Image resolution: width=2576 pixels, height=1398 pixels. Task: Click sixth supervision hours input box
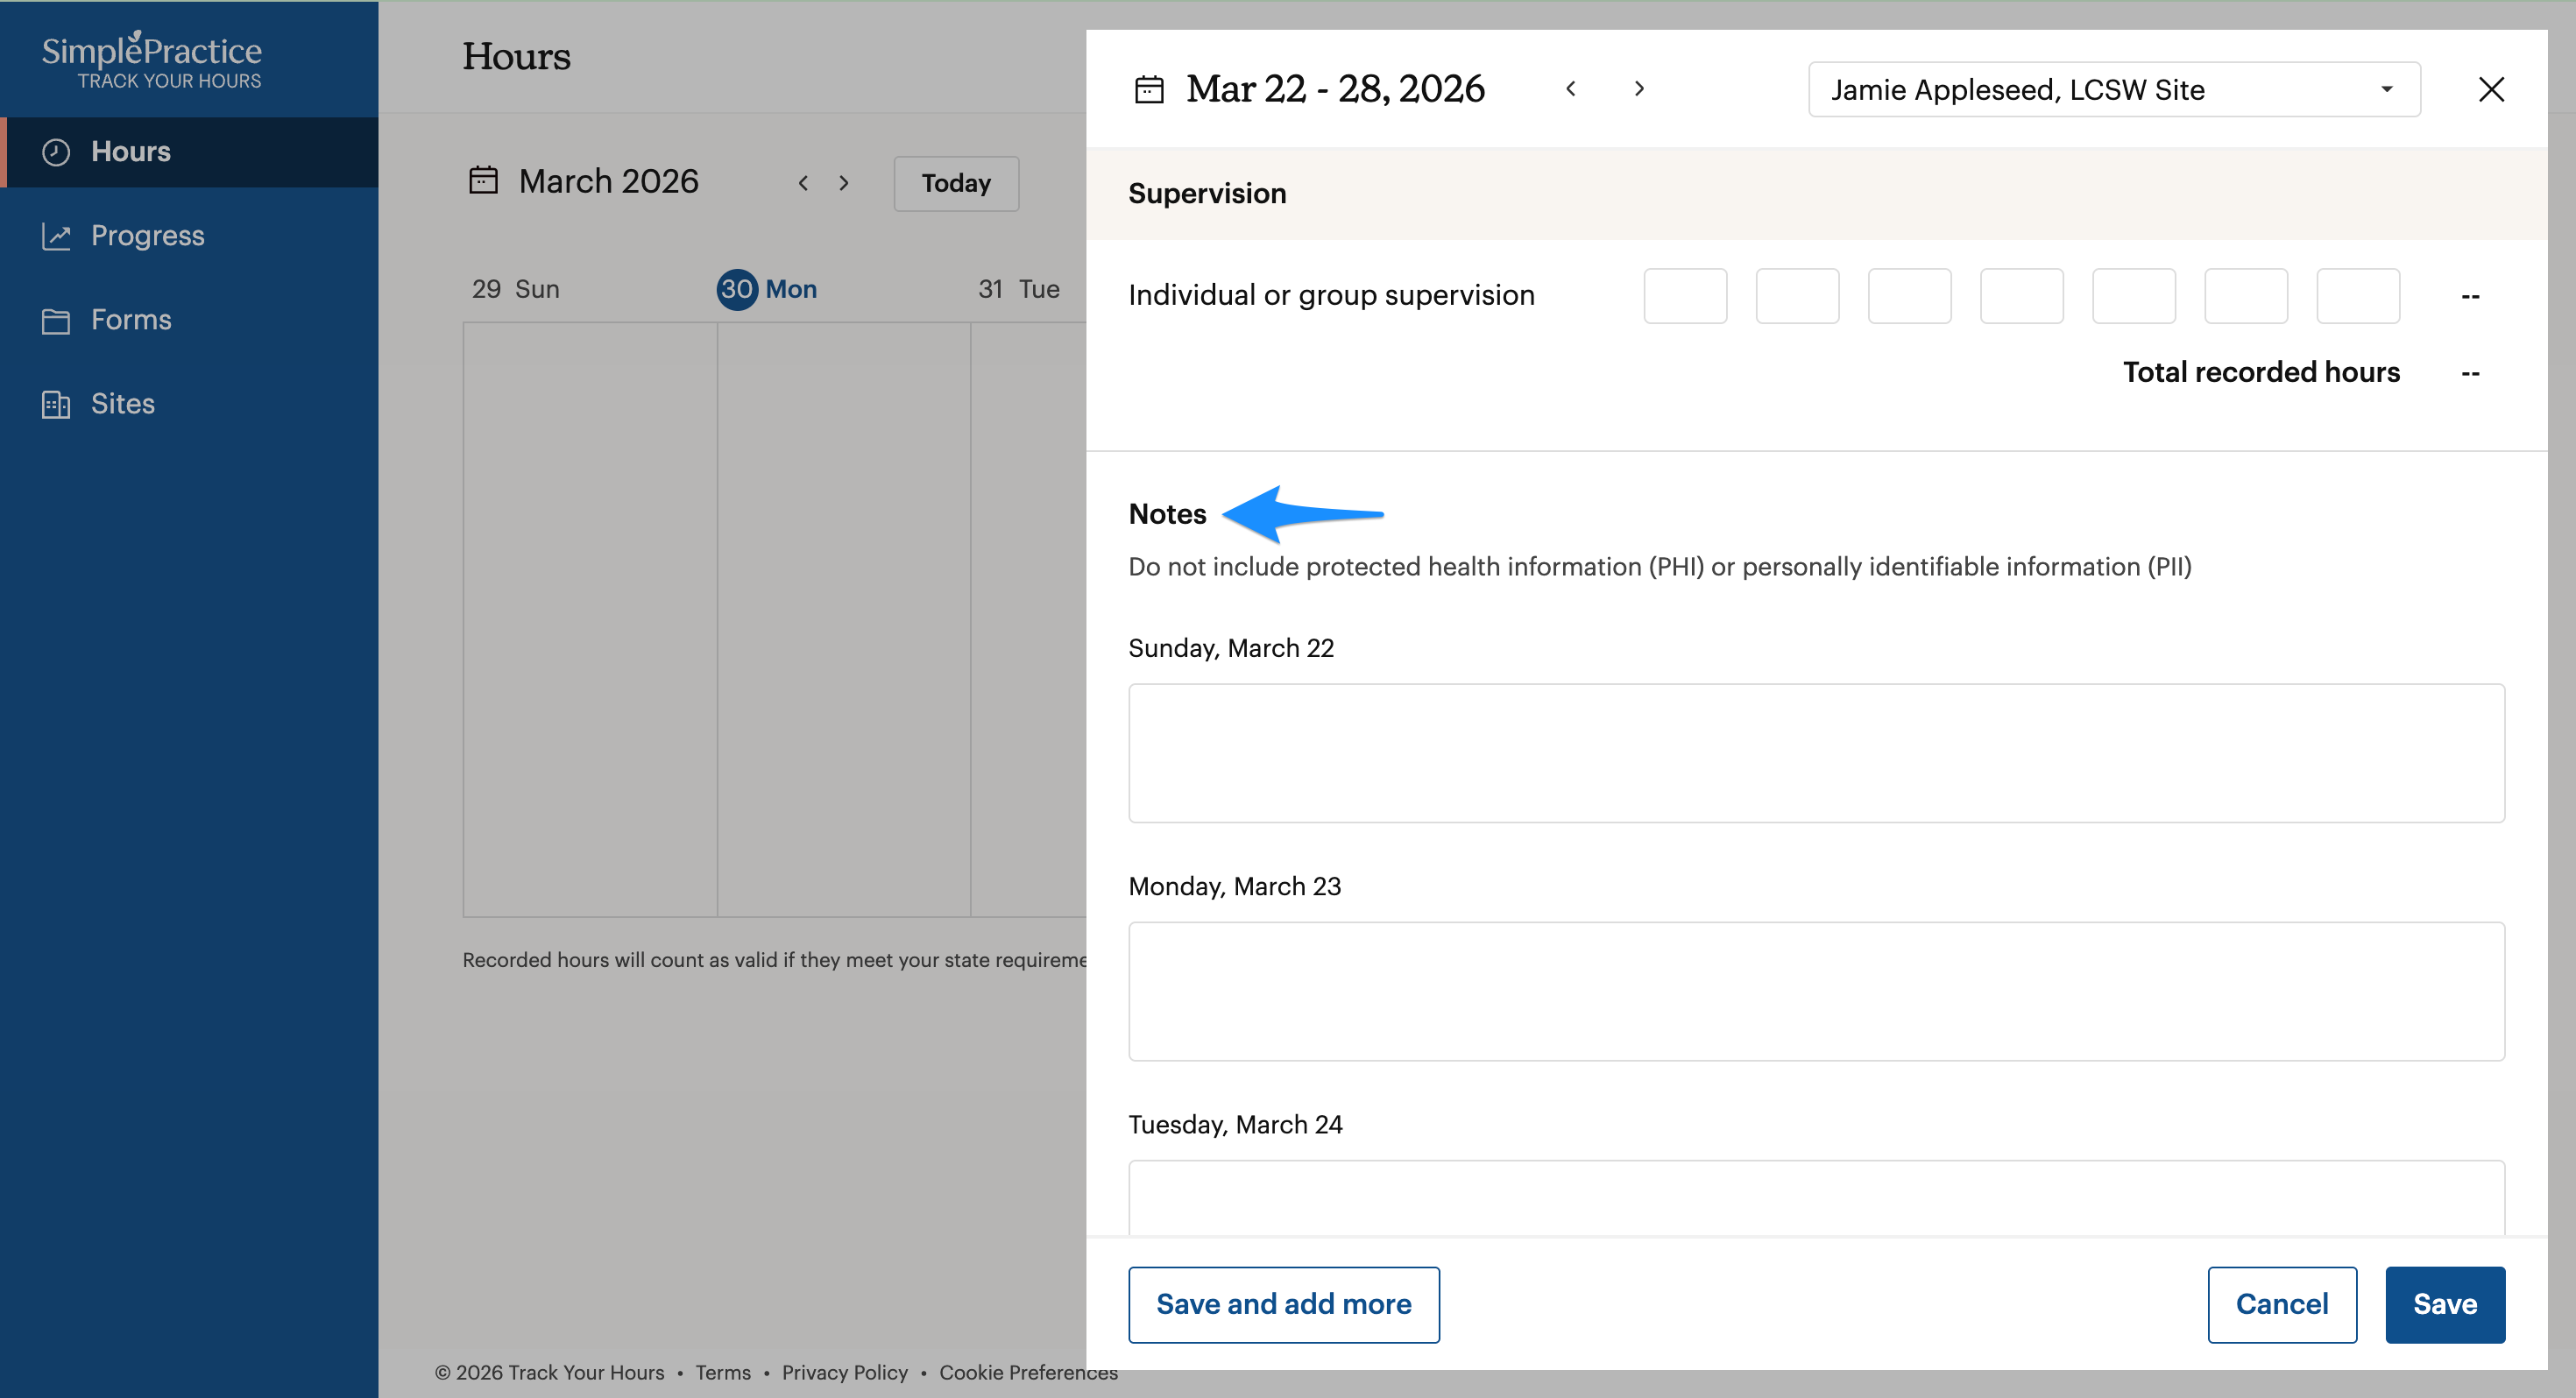coord(2246,296)
